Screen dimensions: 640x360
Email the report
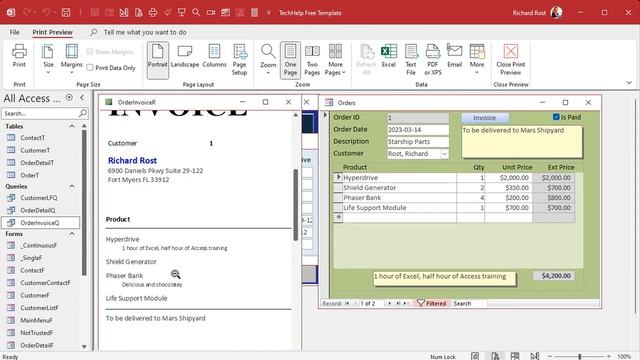click(454, 56)
